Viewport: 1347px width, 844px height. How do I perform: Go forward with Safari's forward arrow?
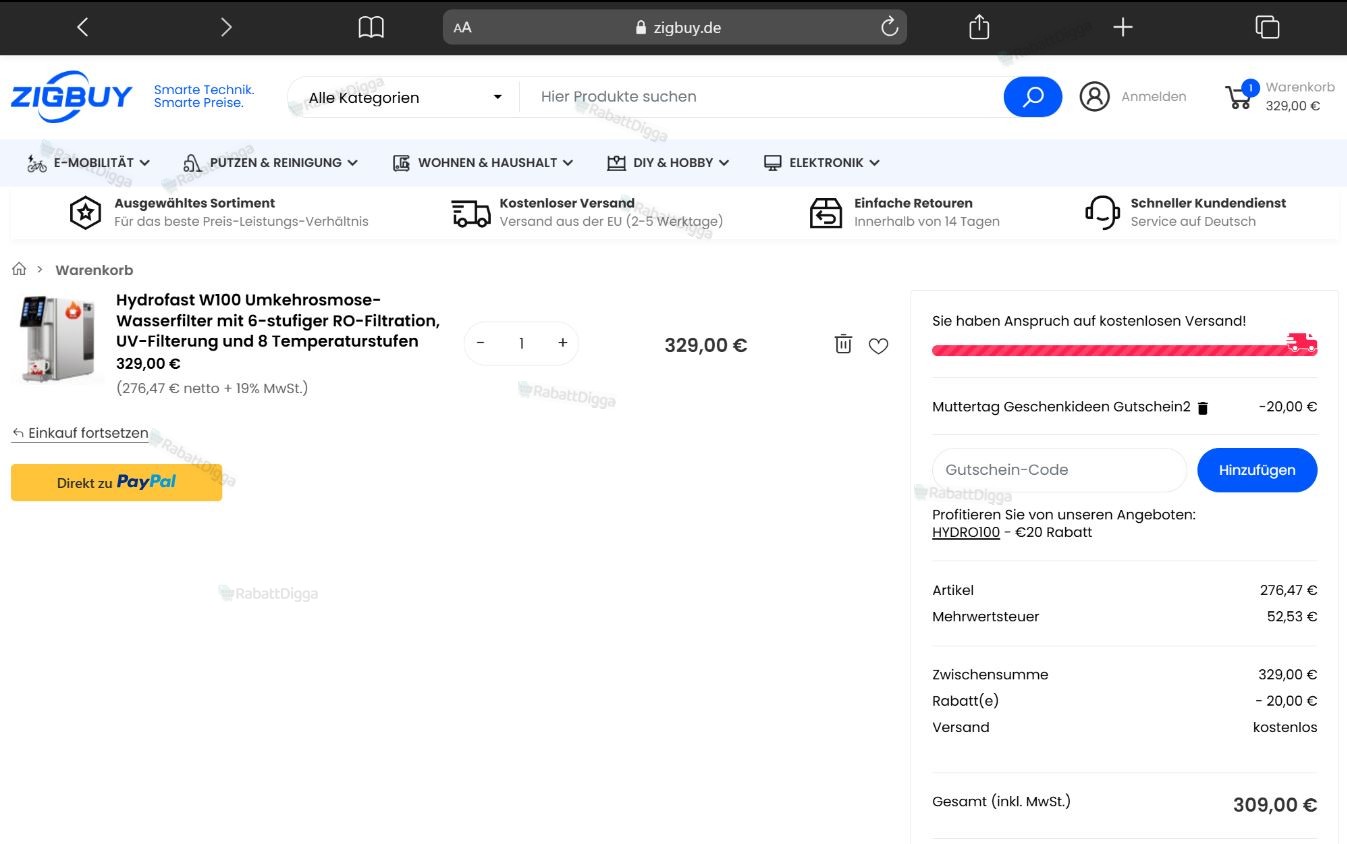click(226, 27)
